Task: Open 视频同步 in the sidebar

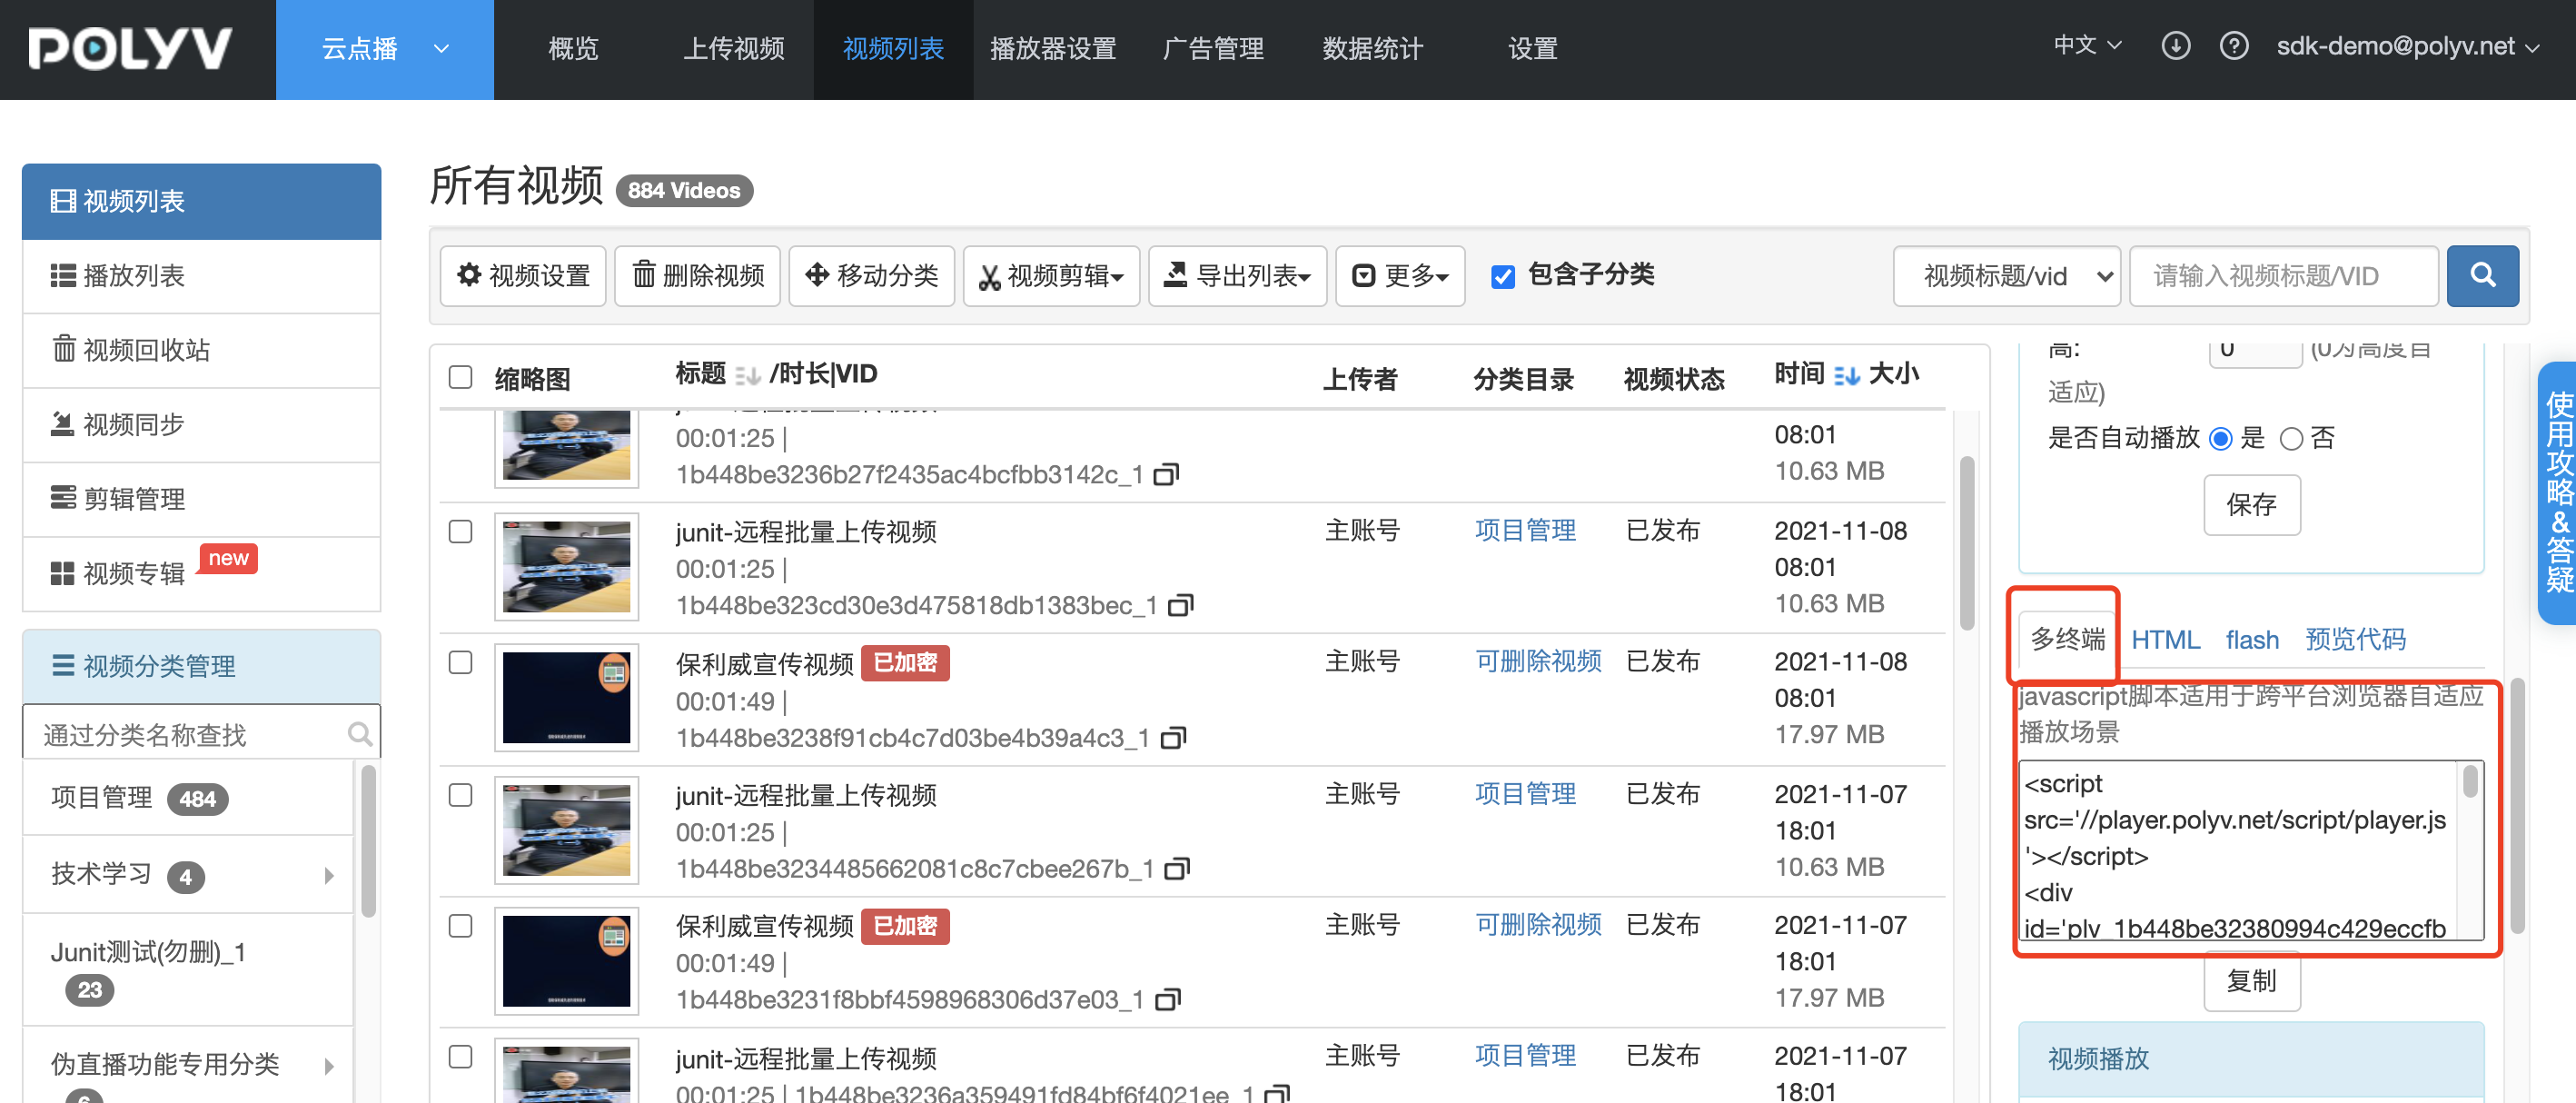Action: click(201, 425)
